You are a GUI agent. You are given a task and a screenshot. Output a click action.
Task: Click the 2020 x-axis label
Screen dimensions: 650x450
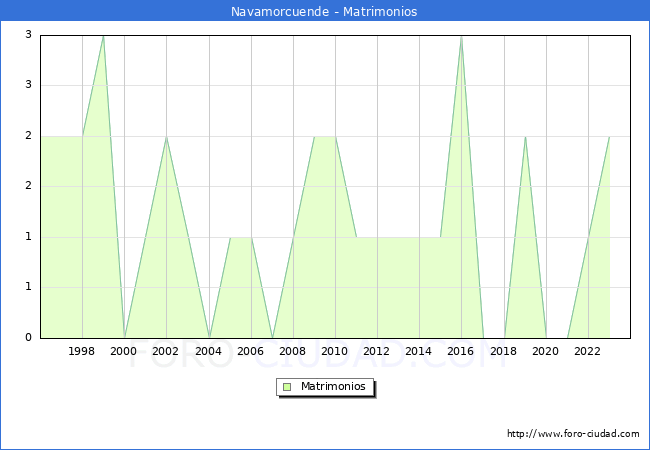pyautogui.click(x=546, y=351)
